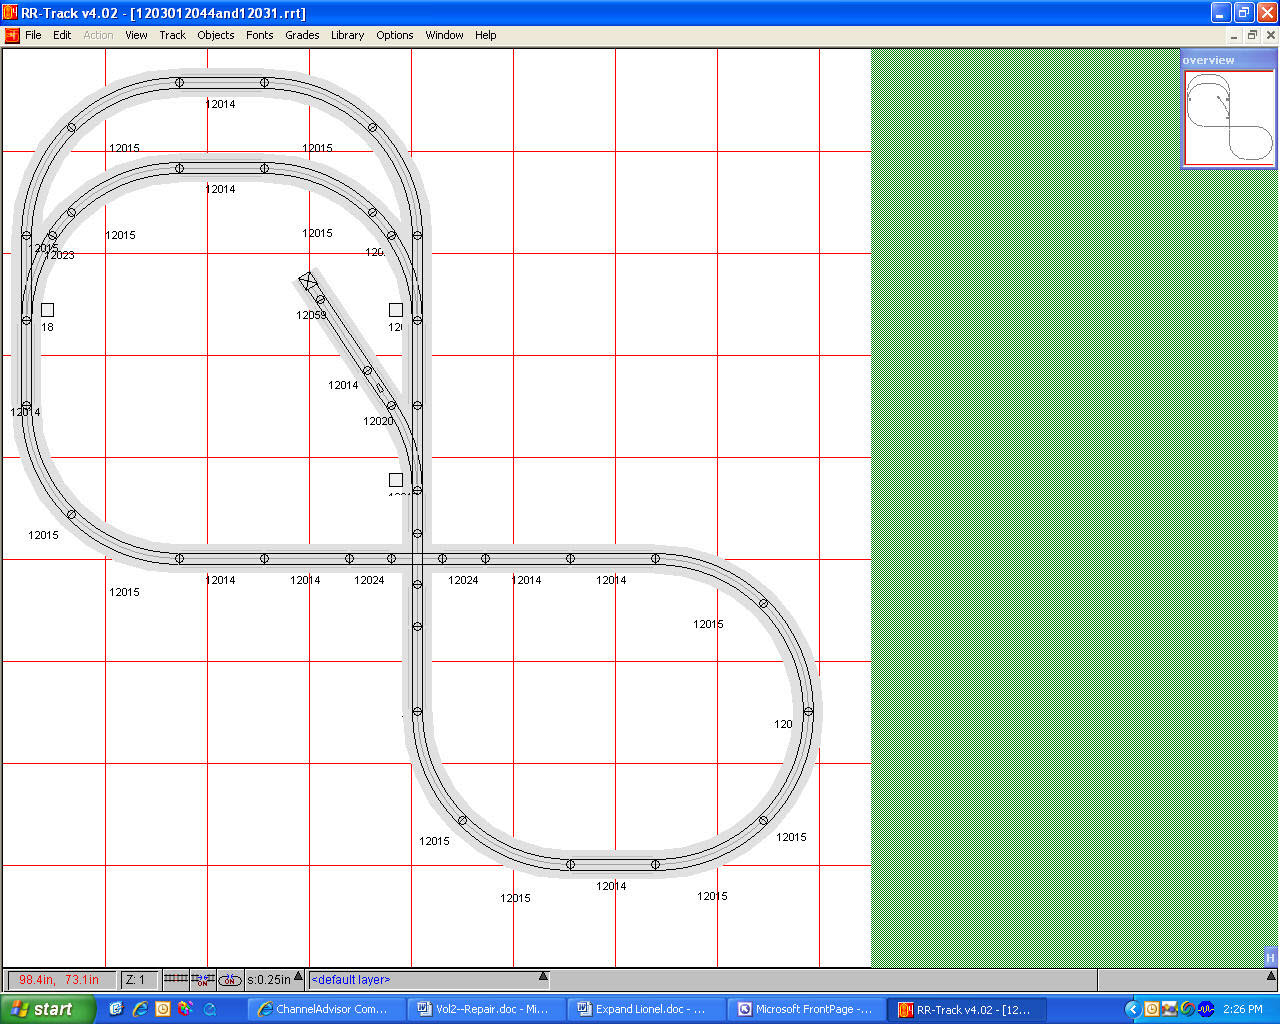The height and width of the screenshot is (1024, 1280).
Task: Click the bumper track end piece 12059
Action: (x=308, y=282)
